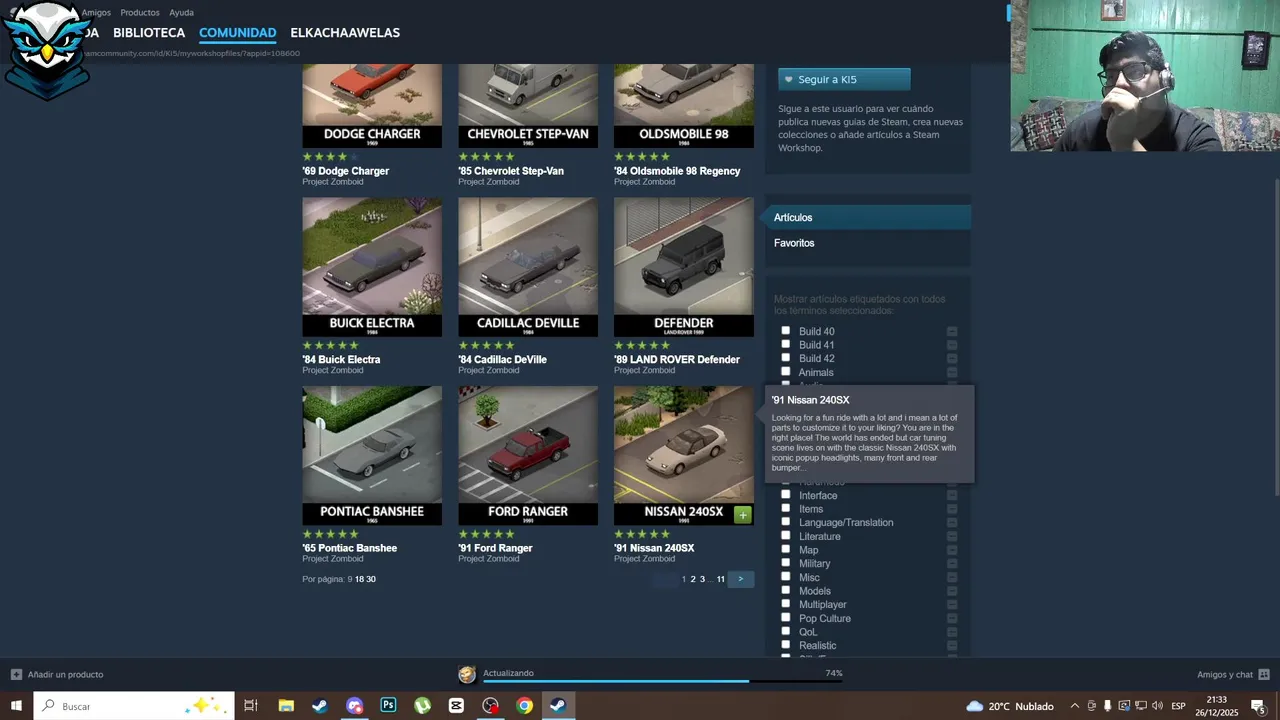This screenshot has width=1280, height=720.
Task: Open the downloading game's avatar icon
Action: tap(467, 674)
